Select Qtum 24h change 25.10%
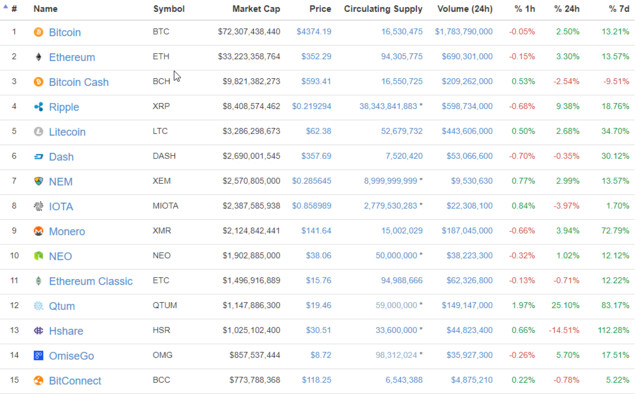 [565, 305]
